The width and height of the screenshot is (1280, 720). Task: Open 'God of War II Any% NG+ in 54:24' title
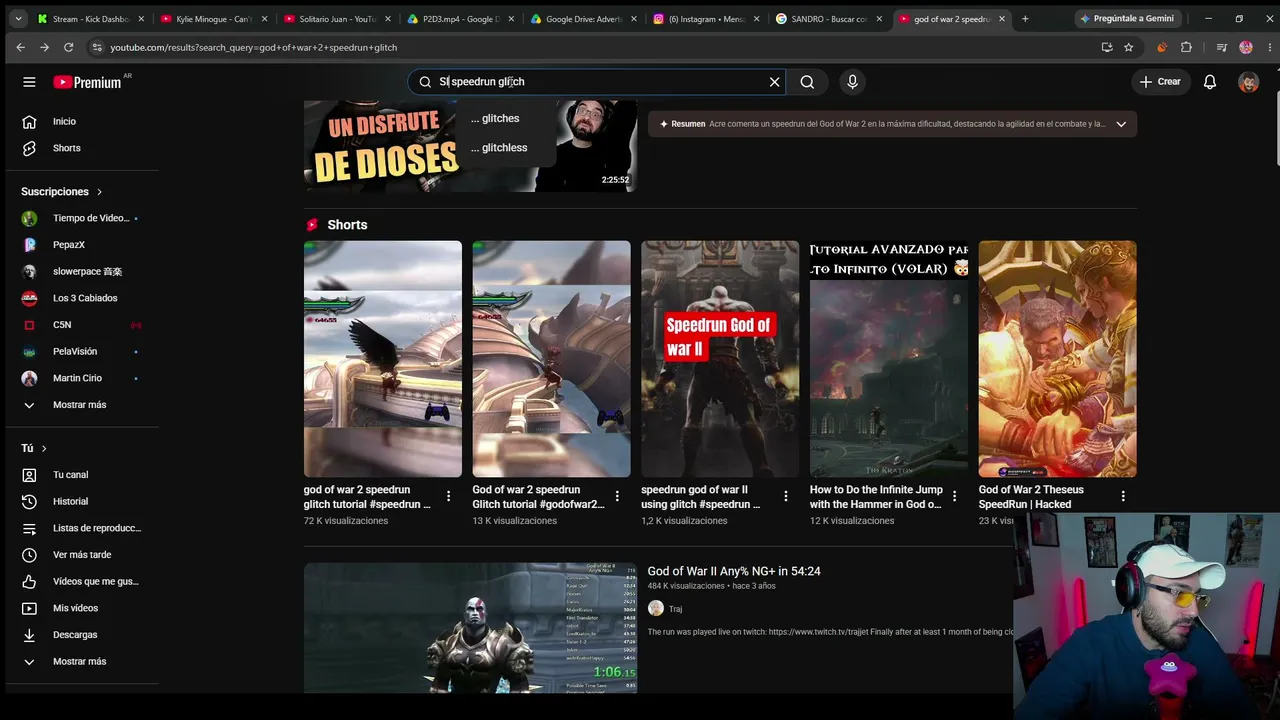(734, 571)
